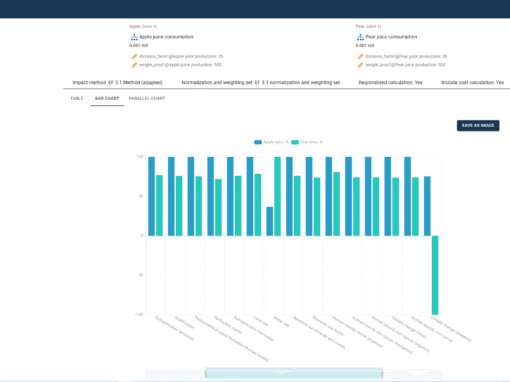510x382 pixels.
Task: Click pencil icon beside weight_prod1 Apple juice parameter
Action: (x=134, y=65)
